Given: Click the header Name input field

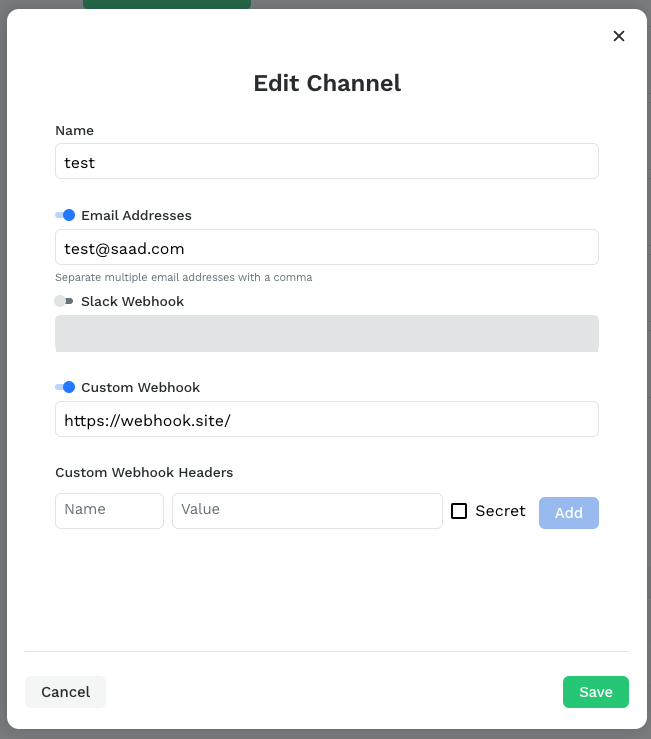Looking at the screenshot, I should click(x=109, y=511).
